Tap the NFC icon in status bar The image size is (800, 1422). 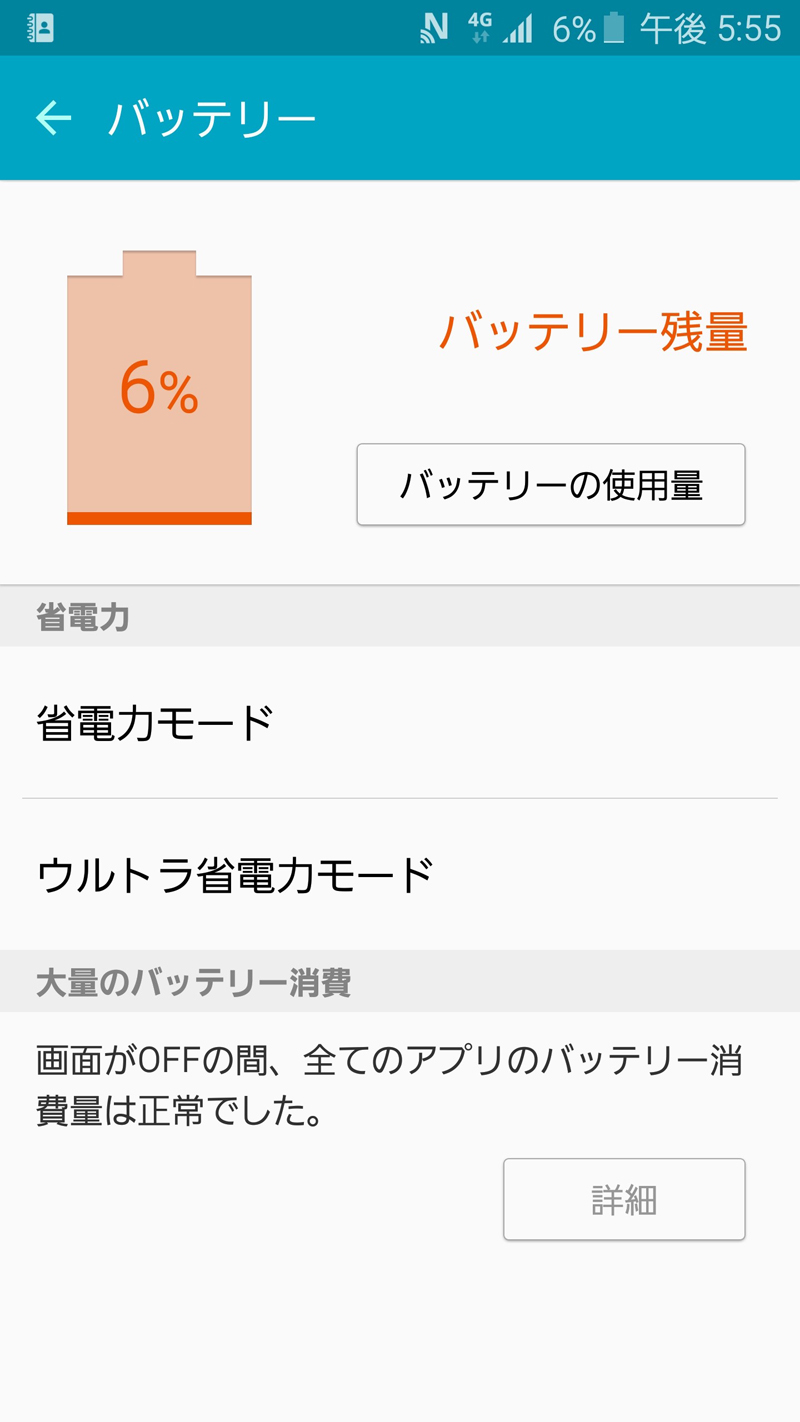pos(434,28)
